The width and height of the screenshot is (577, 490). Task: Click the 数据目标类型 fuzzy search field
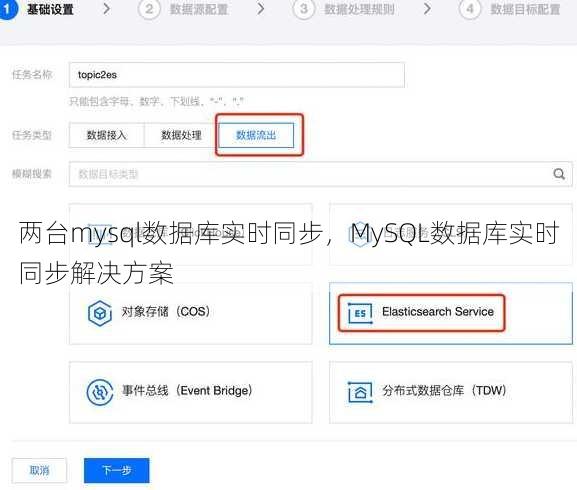(x=320, y=174)
